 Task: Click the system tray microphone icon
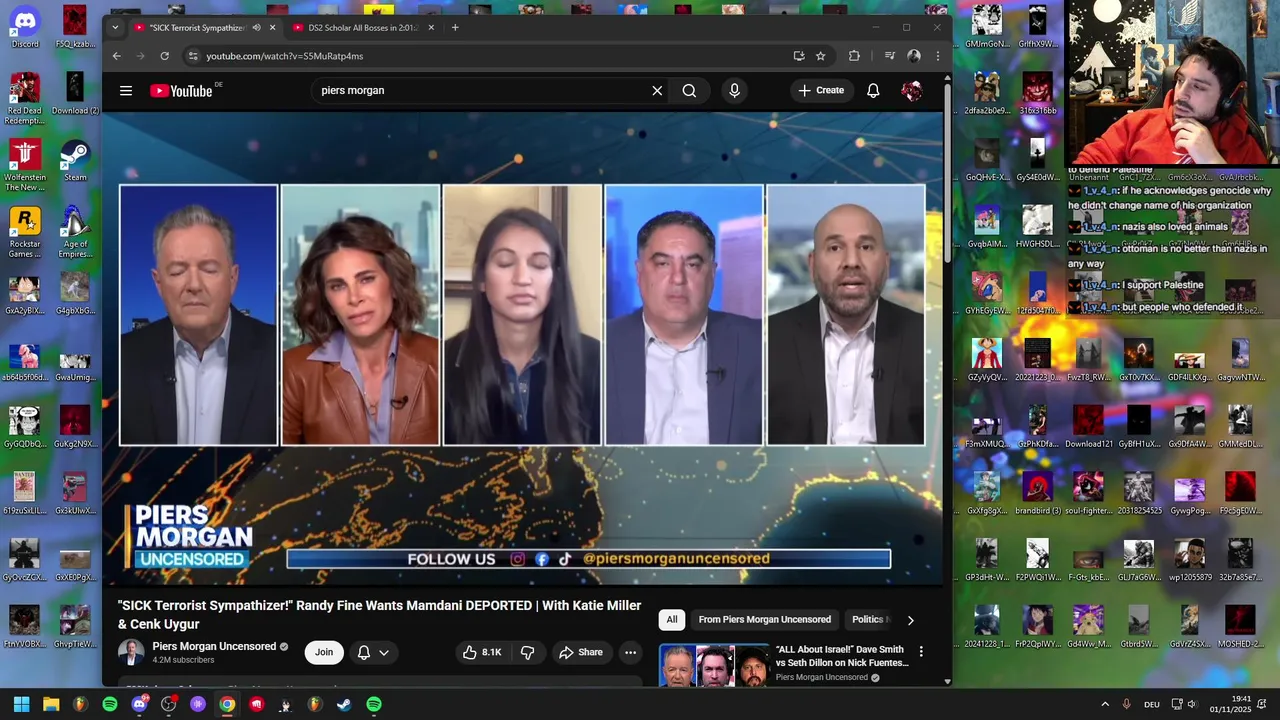point(1127,704)
